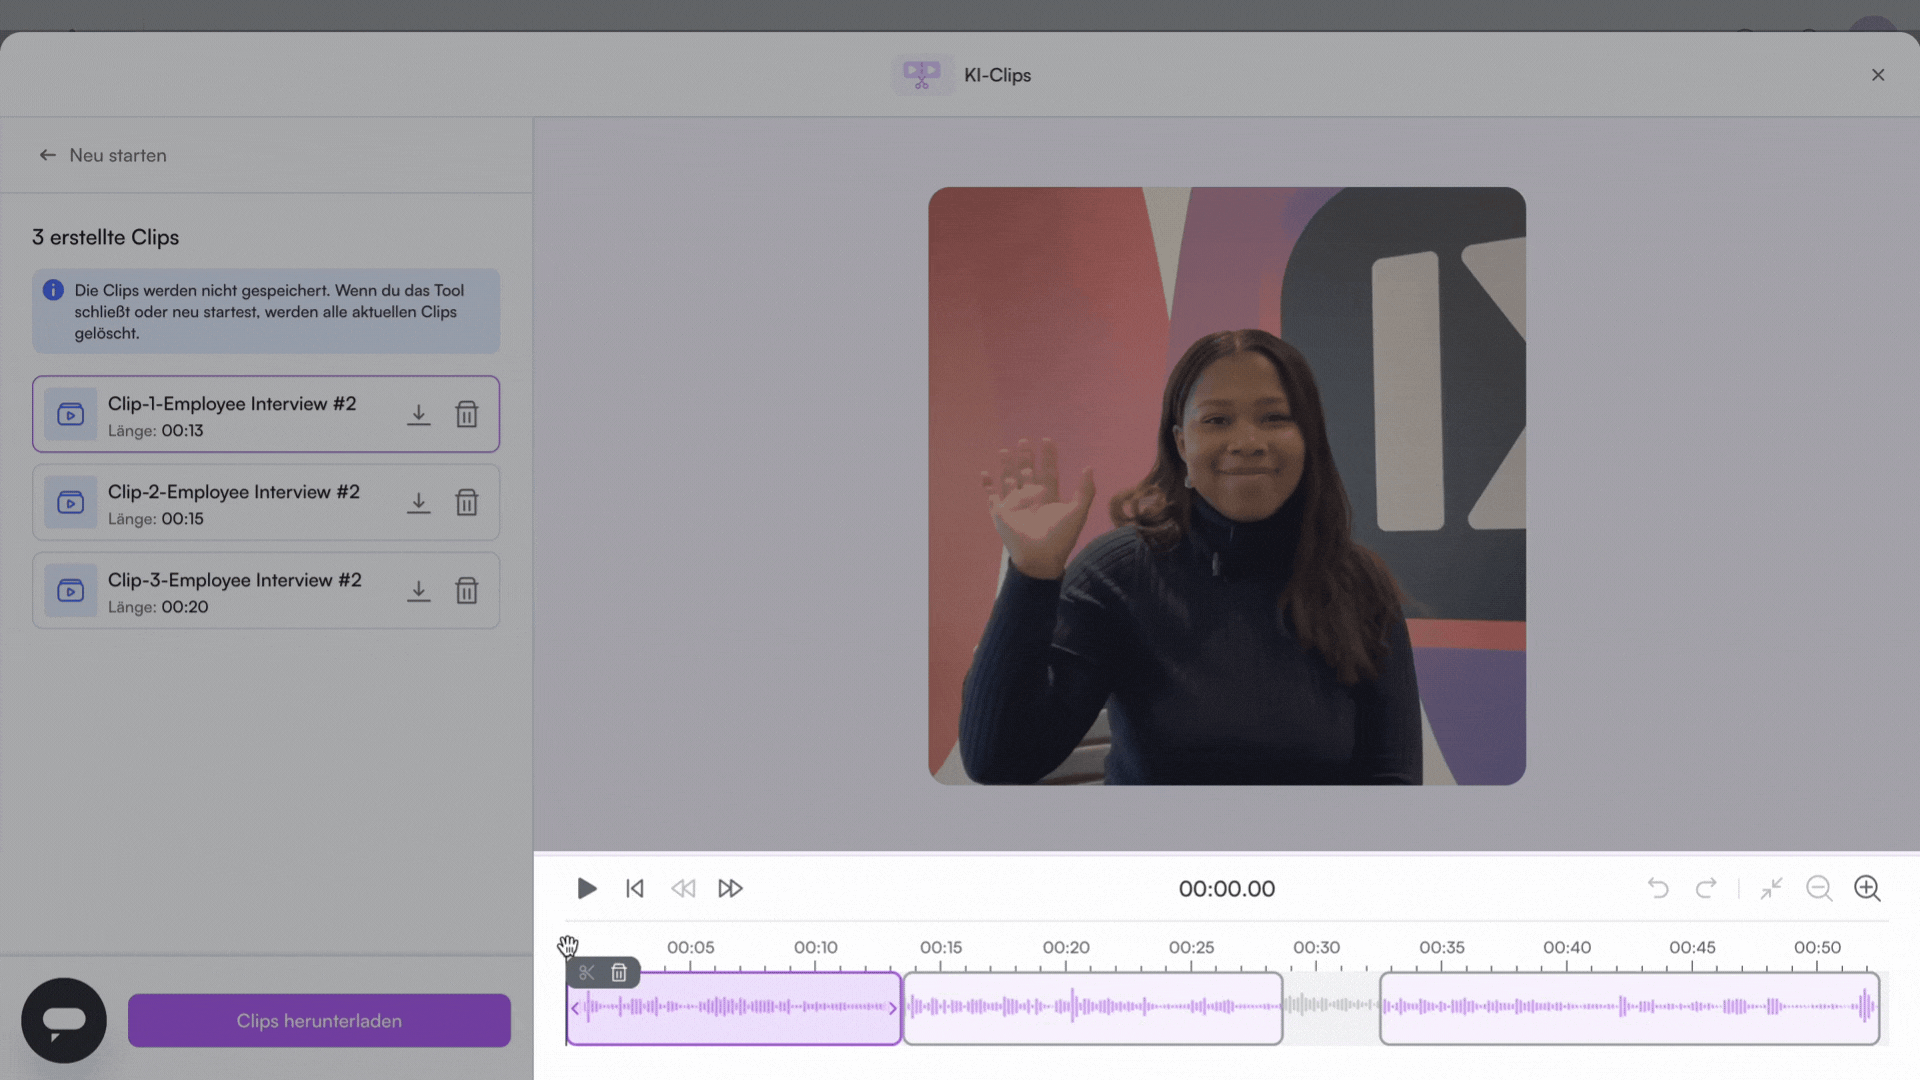The width and height of the screenshot is (1920, 1080).
Task: Jump to the start of the clip
Action: (635, 888)
